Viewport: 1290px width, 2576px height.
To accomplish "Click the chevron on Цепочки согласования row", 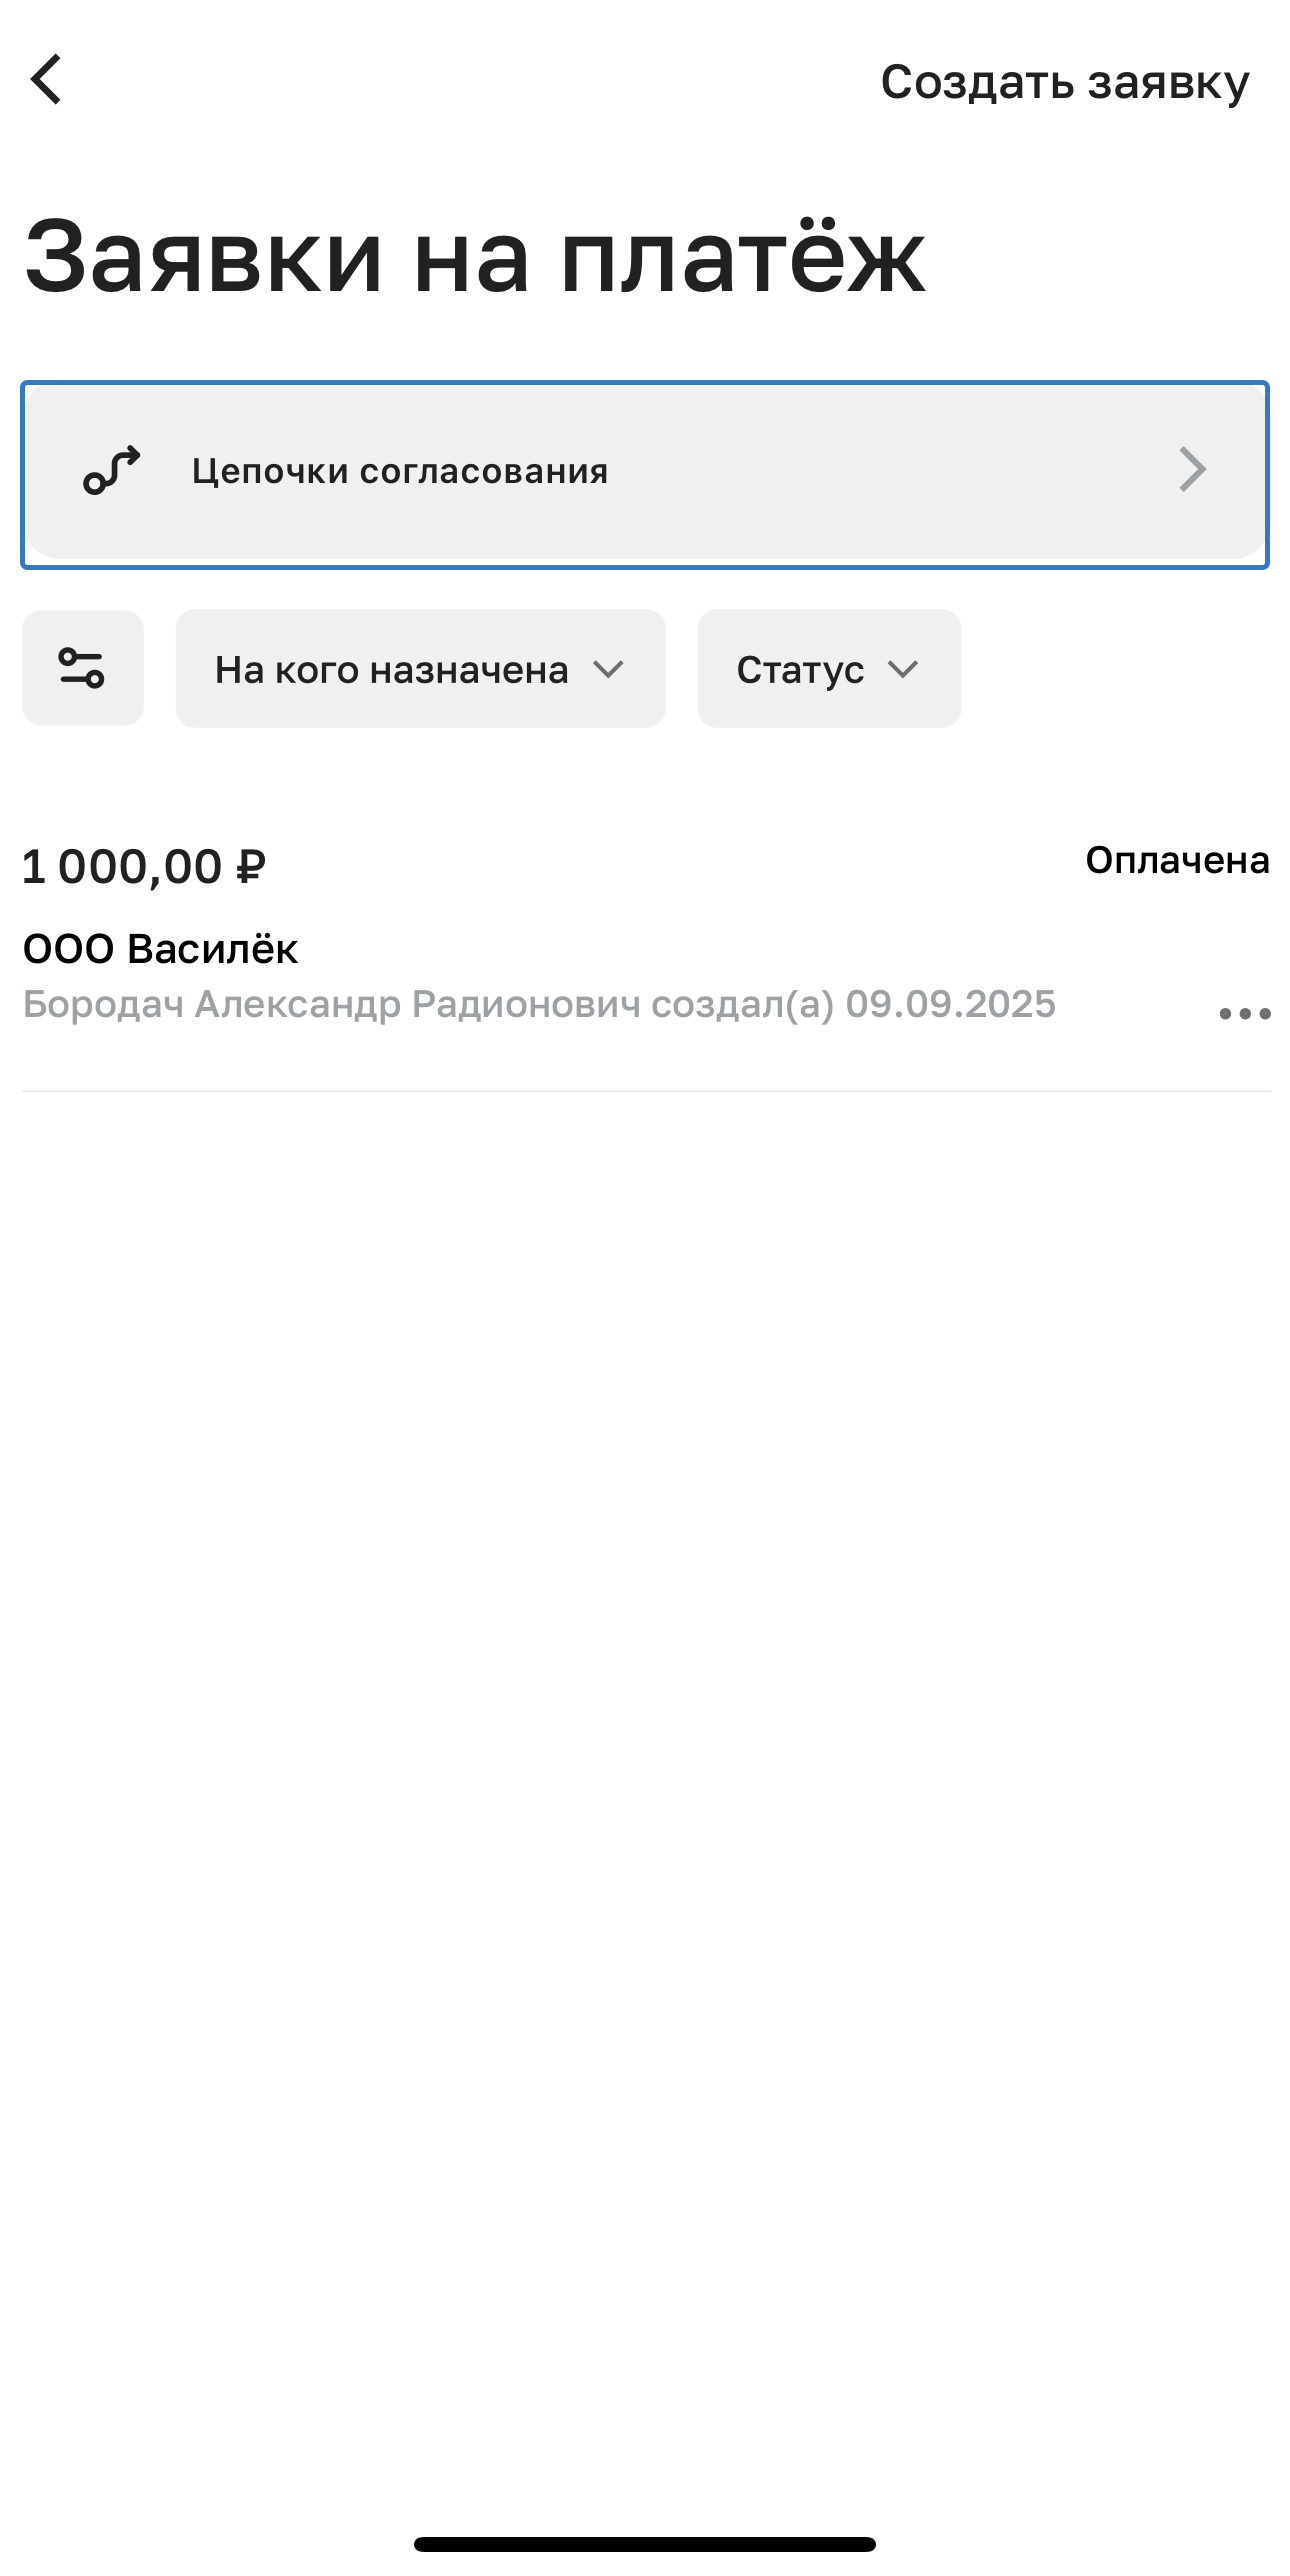I will click(x=1192, y=470).
